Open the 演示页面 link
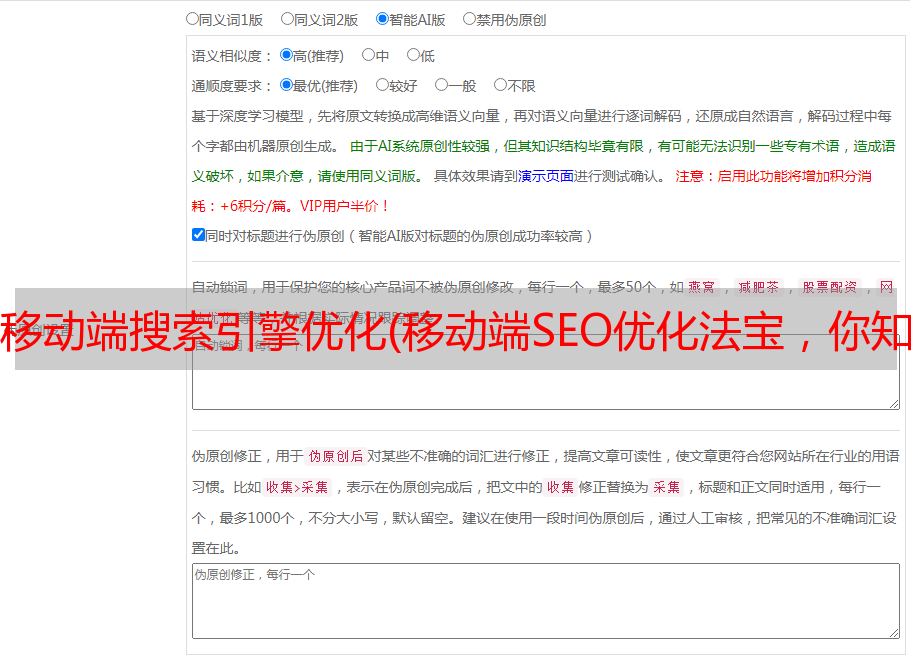911x658 pixels. (x=546, y=176)
